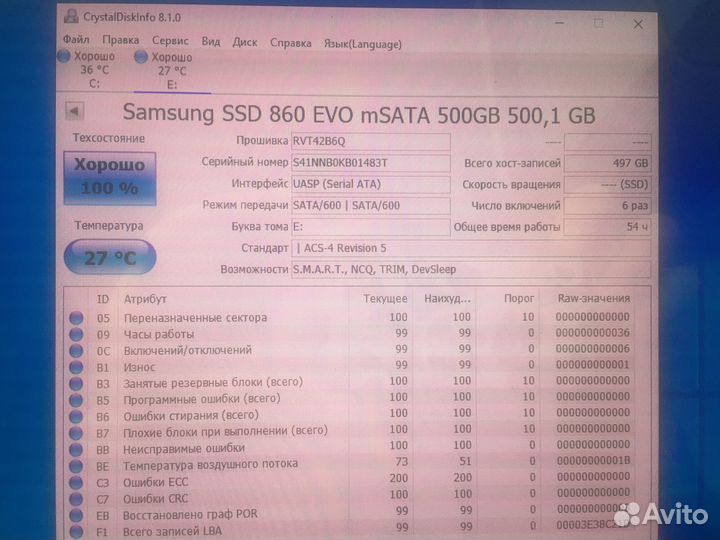Image resolution: width=720 pixels, height=540 pixels.
Task: Click the status circle for attribute BB
Action: [76, 450]
